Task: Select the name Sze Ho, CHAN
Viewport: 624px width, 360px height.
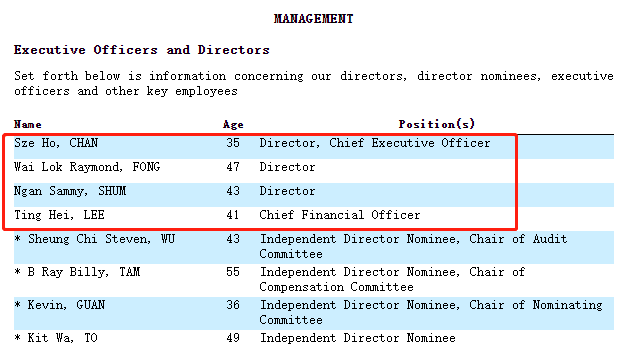Action: point(56,143)
